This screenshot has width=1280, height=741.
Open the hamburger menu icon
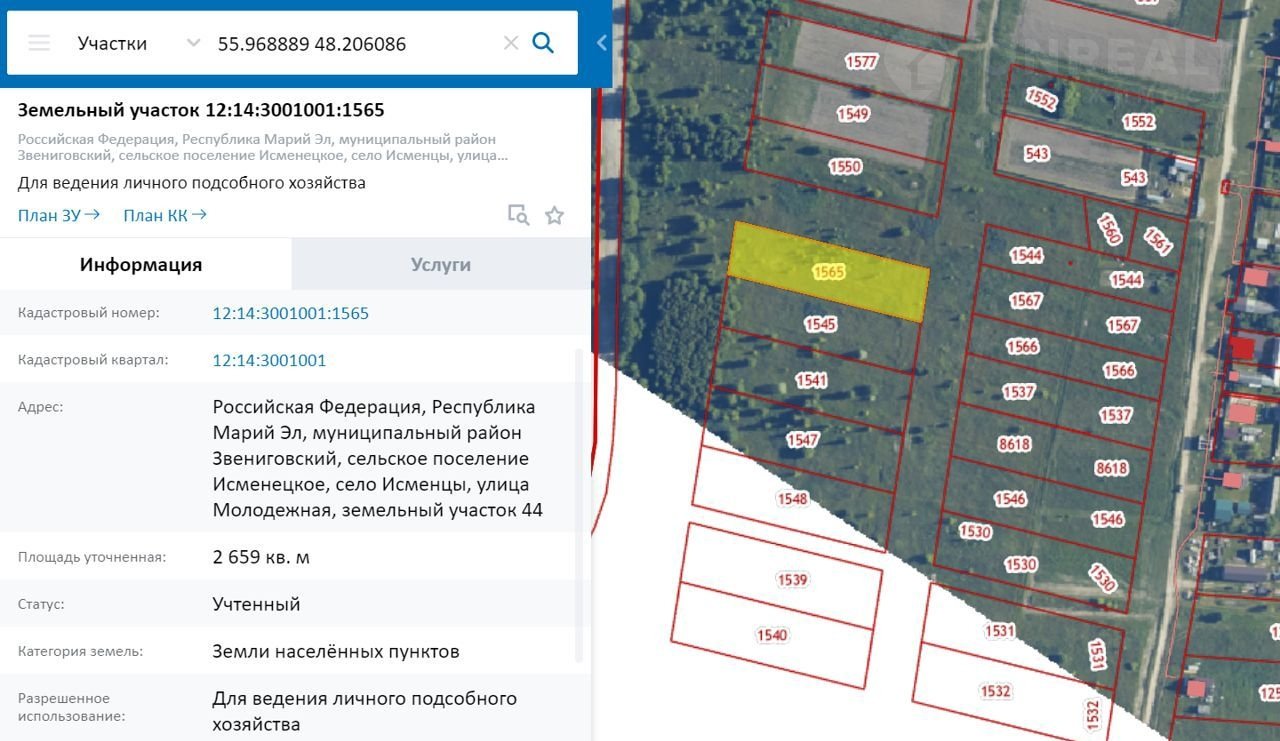point(39,43)
